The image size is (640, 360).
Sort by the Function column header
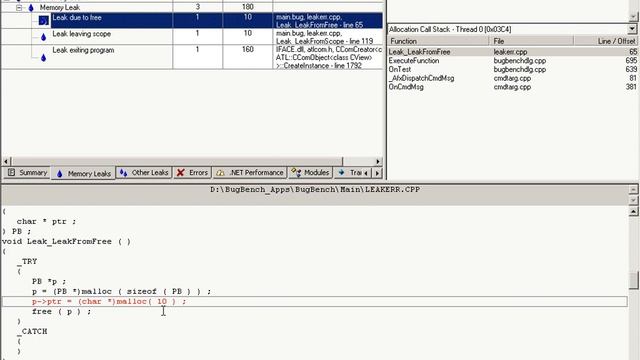click(x=438, y=41)
